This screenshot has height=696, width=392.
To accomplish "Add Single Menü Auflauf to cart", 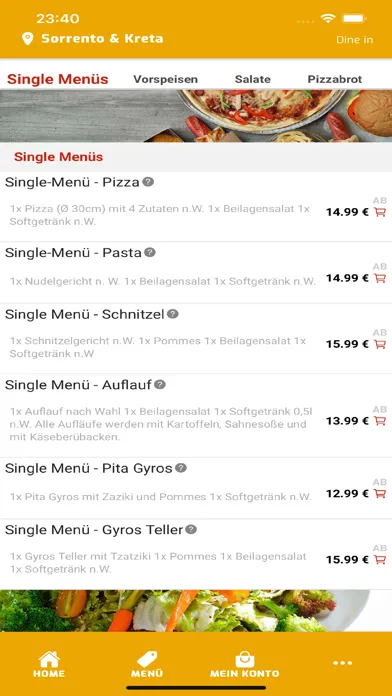I will pyautogui.click(x=380, y=421).
